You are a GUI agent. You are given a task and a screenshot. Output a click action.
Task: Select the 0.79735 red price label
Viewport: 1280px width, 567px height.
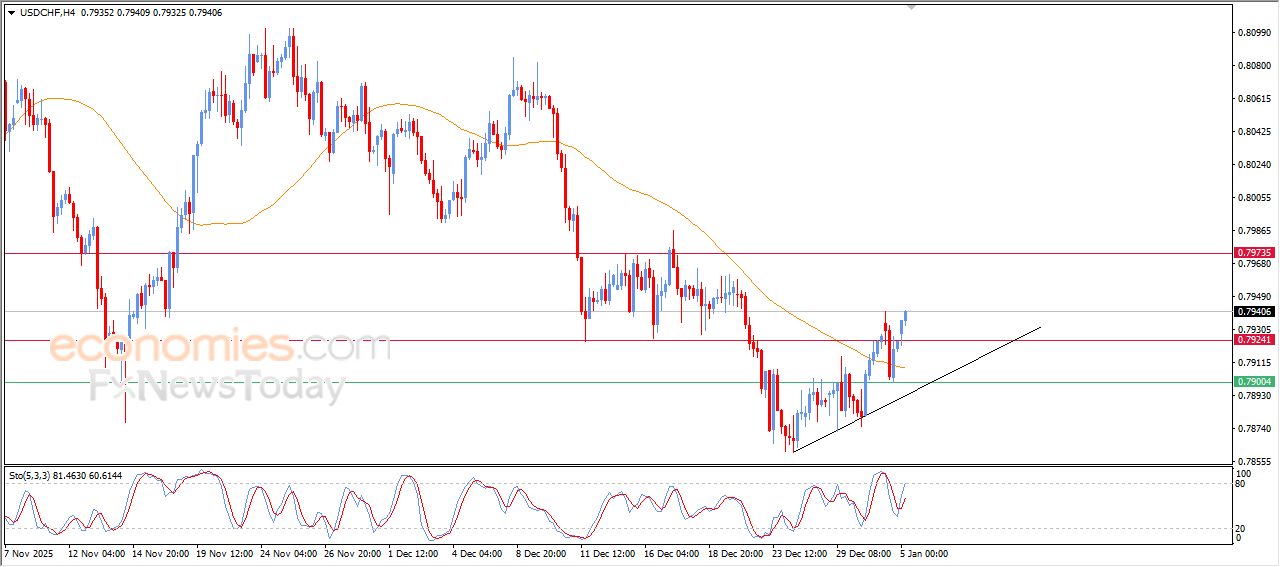tap(1255, 253)
